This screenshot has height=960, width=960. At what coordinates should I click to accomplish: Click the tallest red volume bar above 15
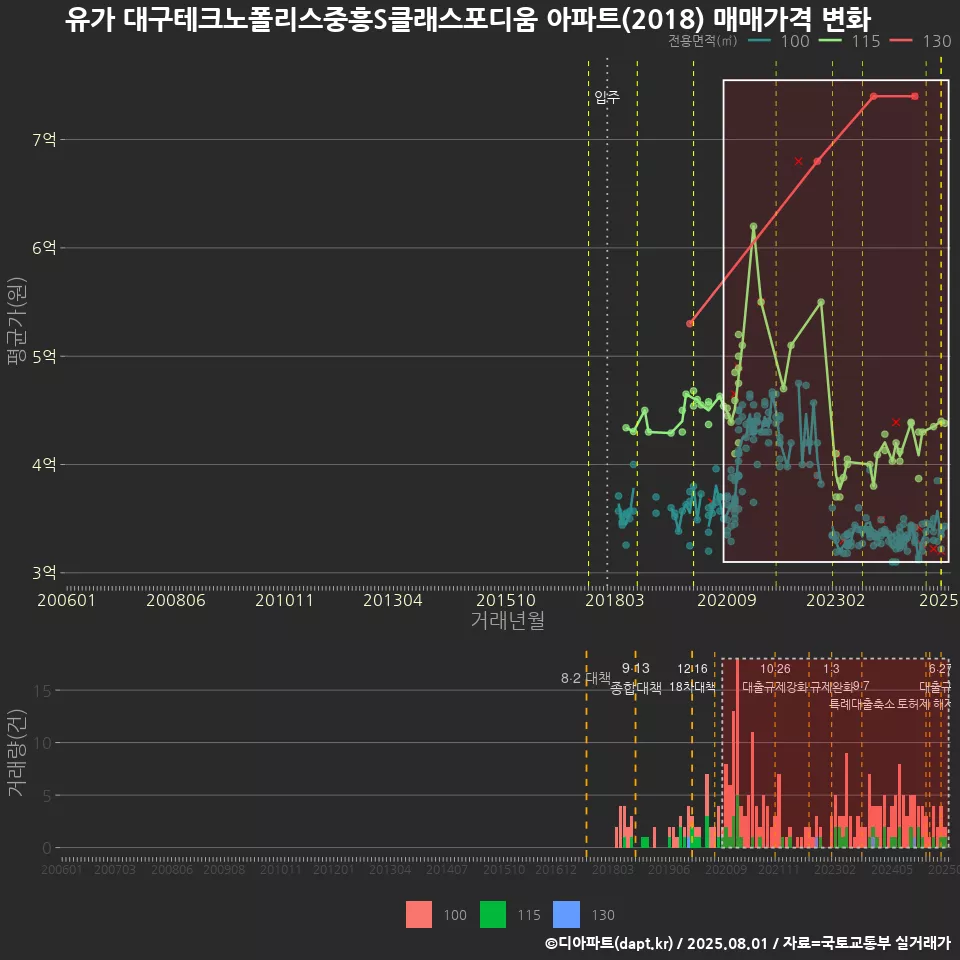(x=737, y=727)
